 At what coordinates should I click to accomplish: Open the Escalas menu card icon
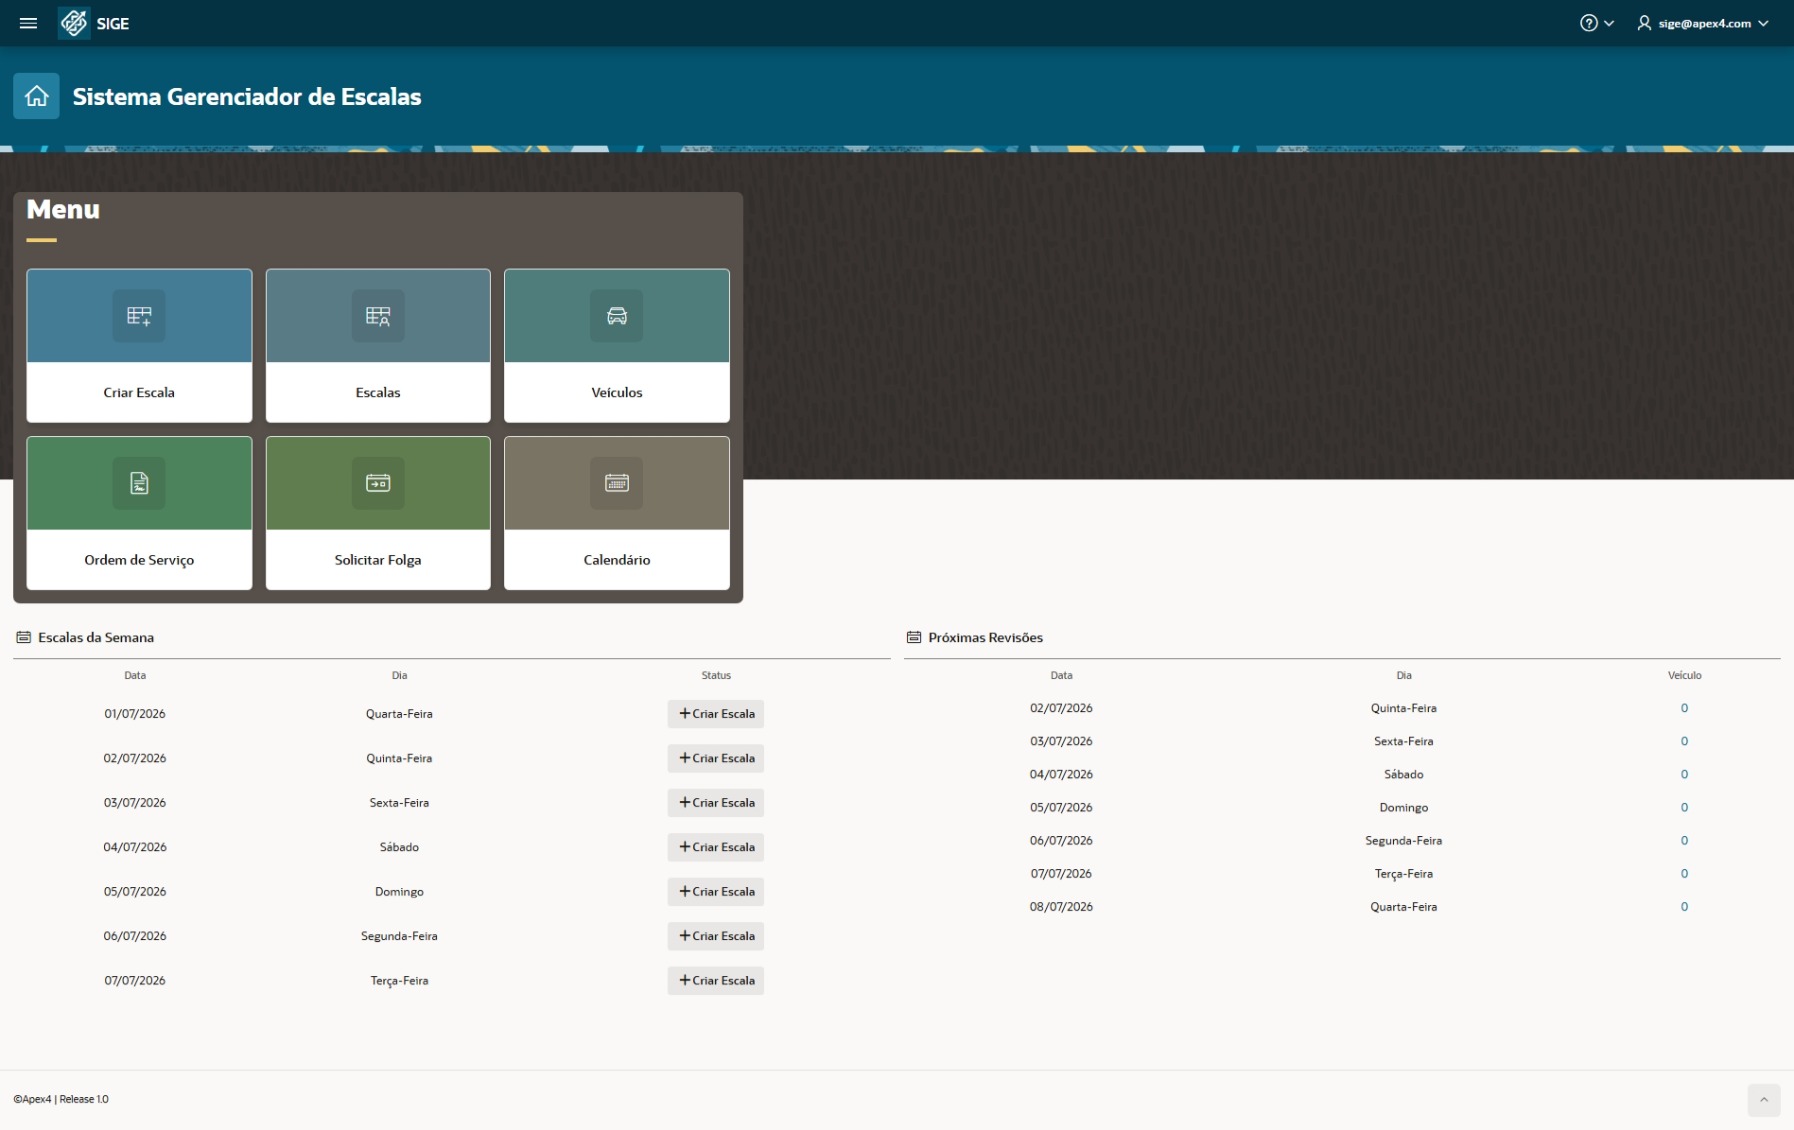pos(378,316)
